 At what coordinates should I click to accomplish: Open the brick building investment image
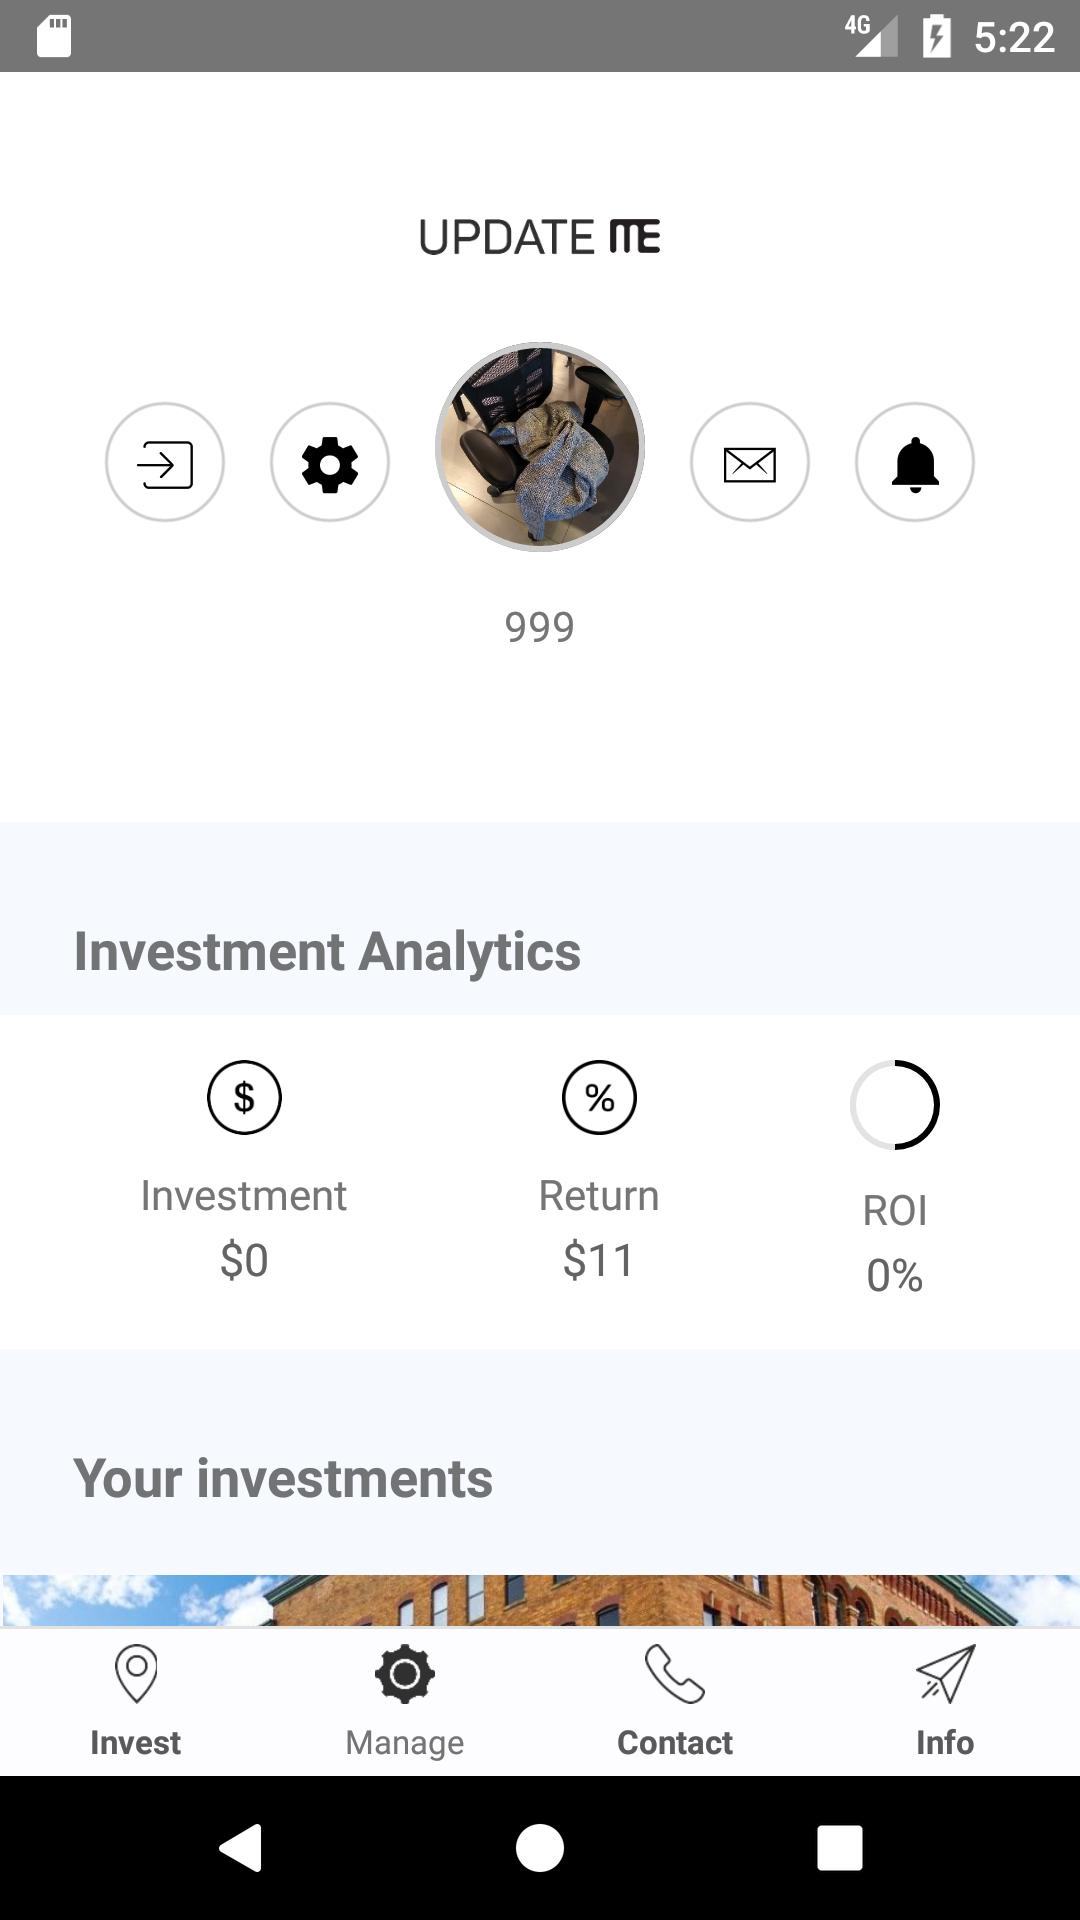[x=540, y=1600]
